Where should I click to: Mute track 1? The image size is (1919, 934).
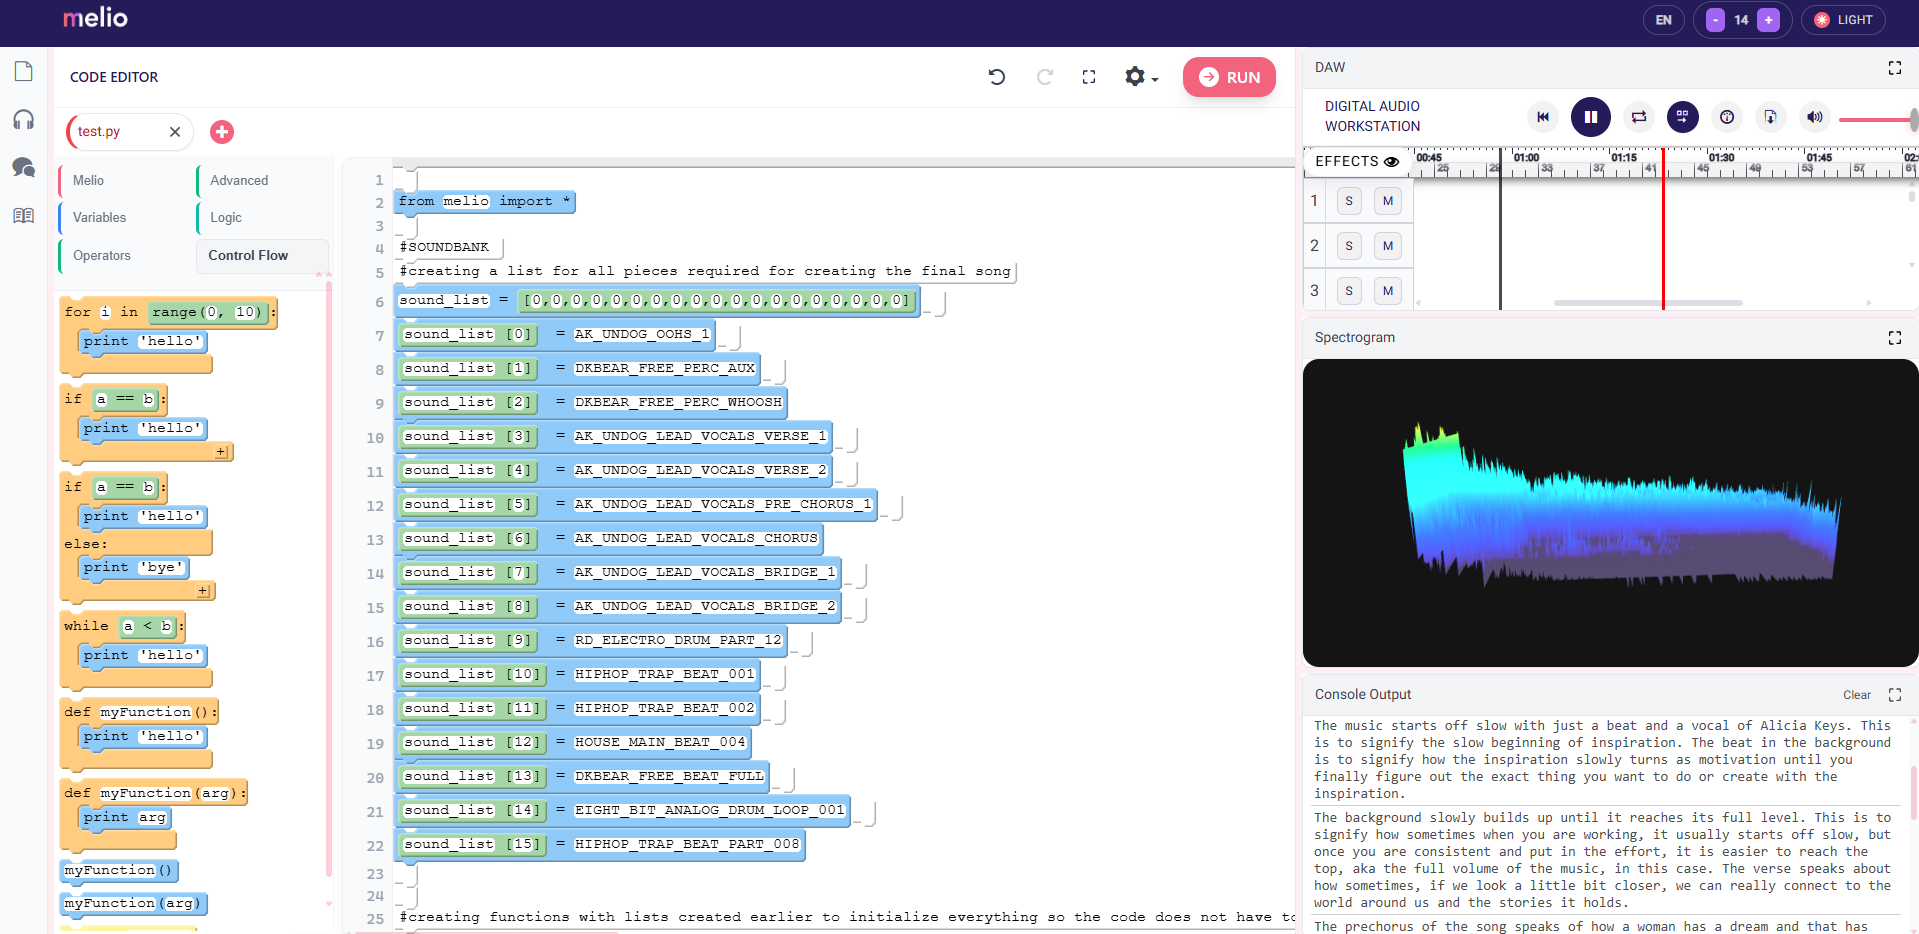point(1388,201)
